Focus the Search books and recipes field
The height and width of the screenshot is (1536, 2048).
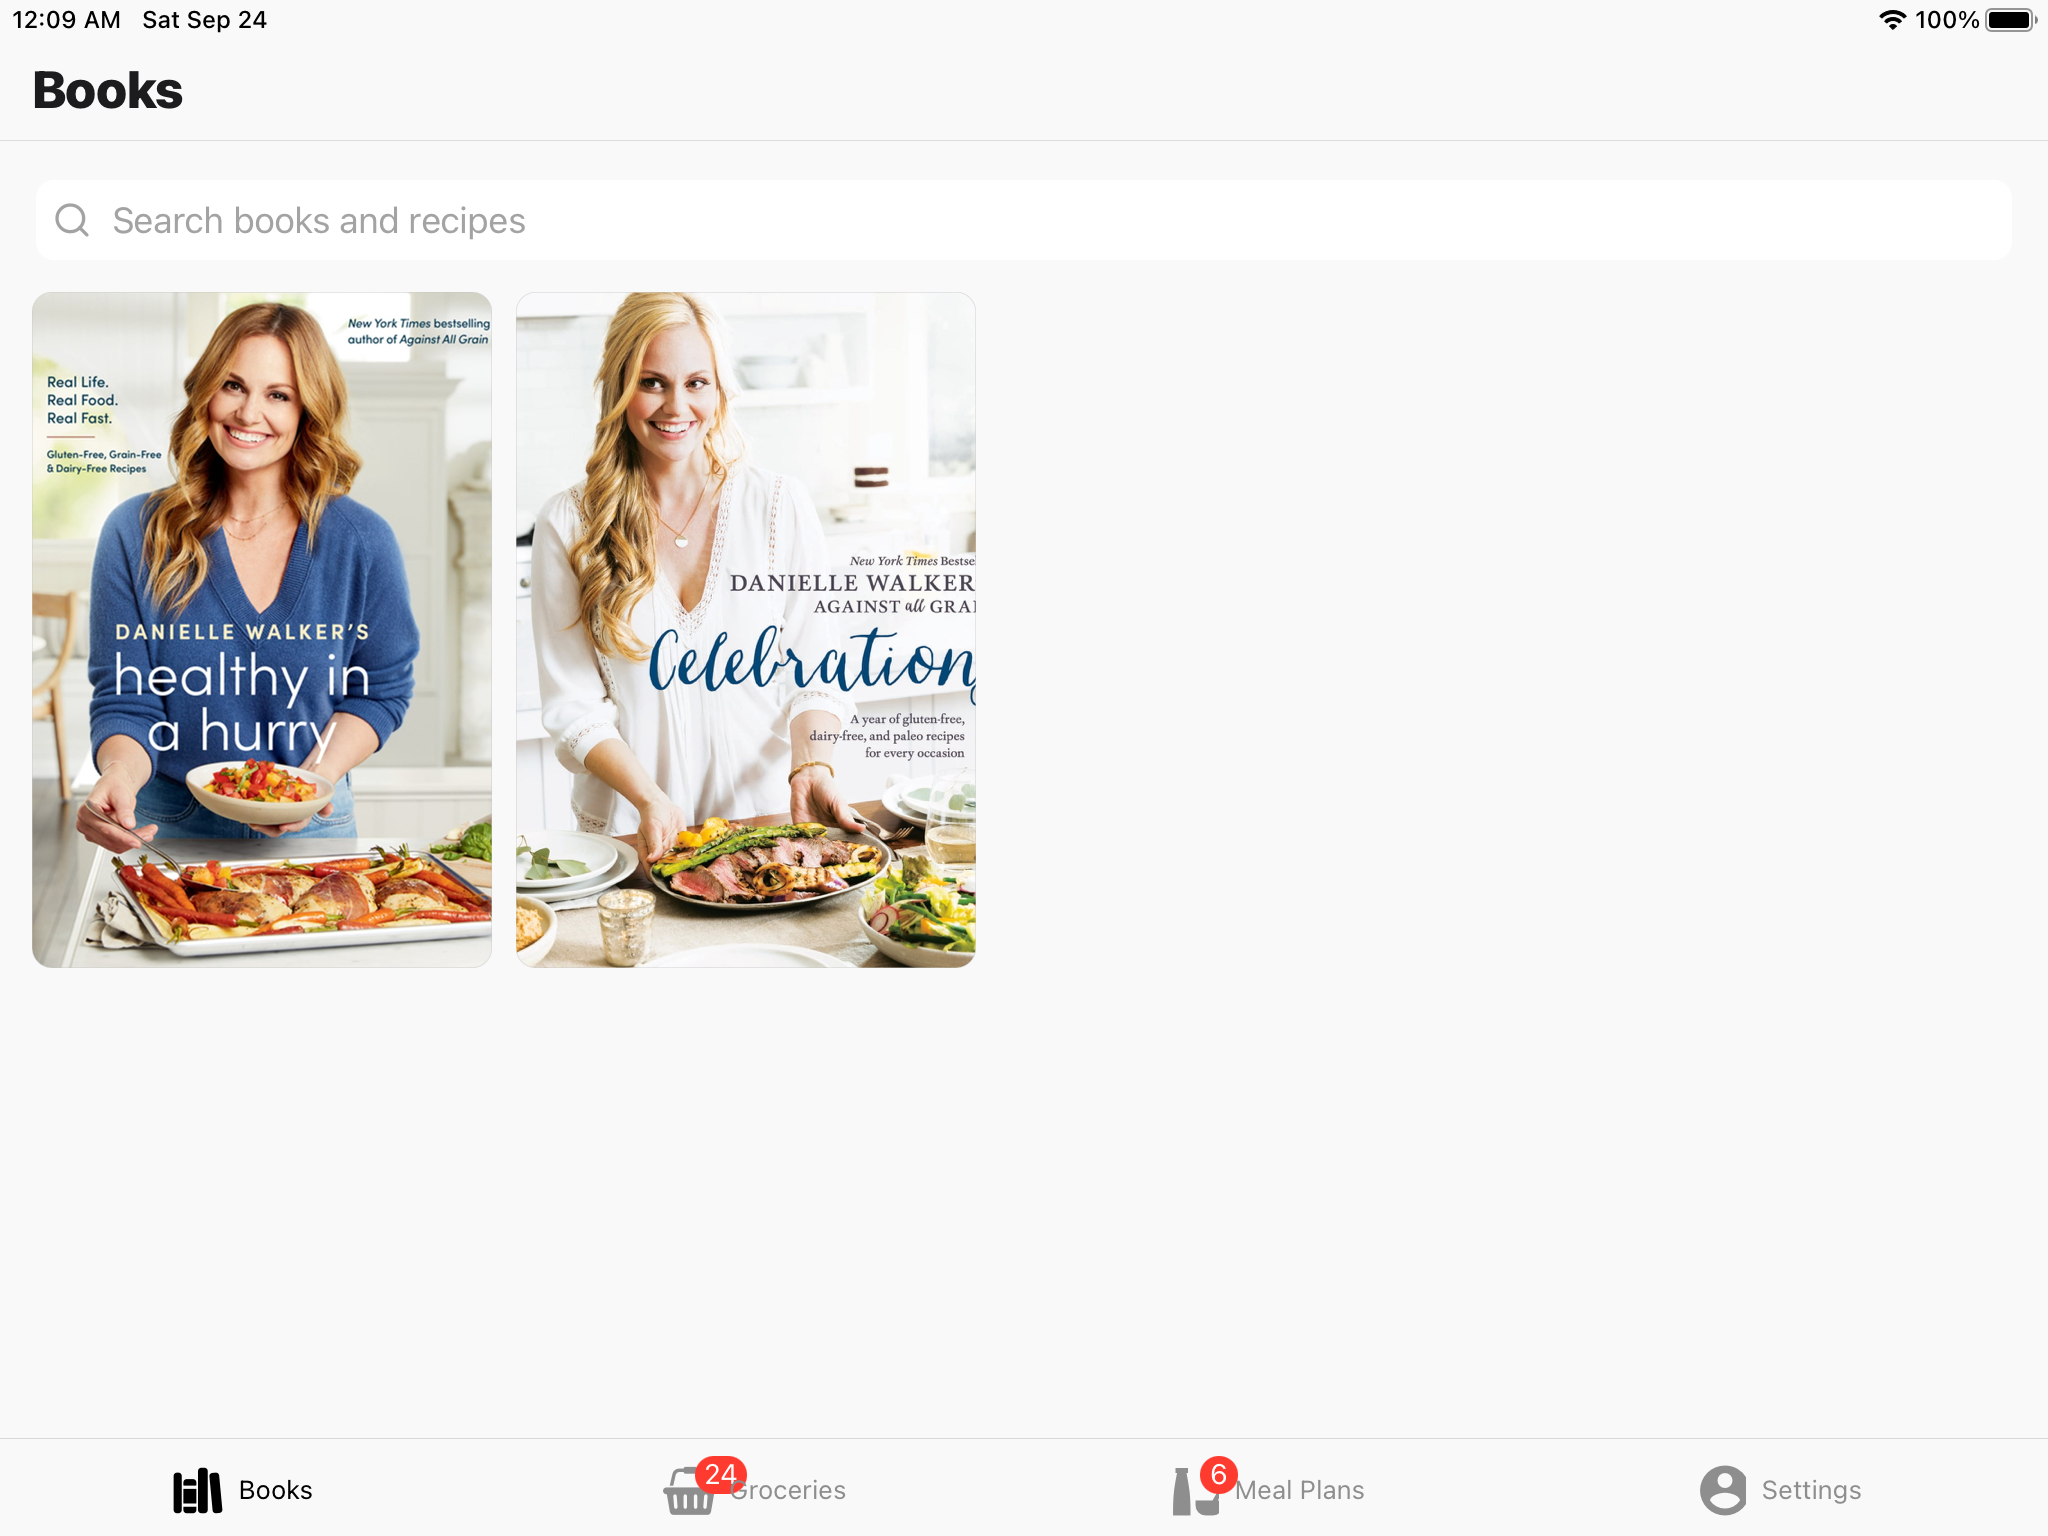(1024, 220)
